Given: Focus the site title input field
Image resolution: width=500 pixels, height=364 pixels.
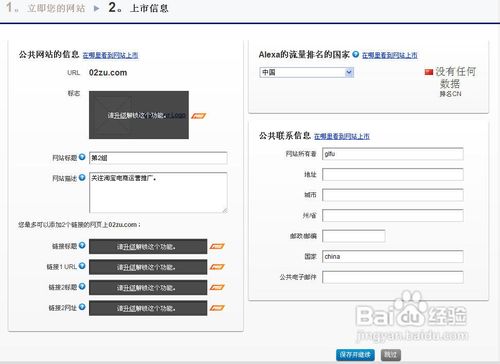Looking at the screenshot, I should (x=158, y=158).
